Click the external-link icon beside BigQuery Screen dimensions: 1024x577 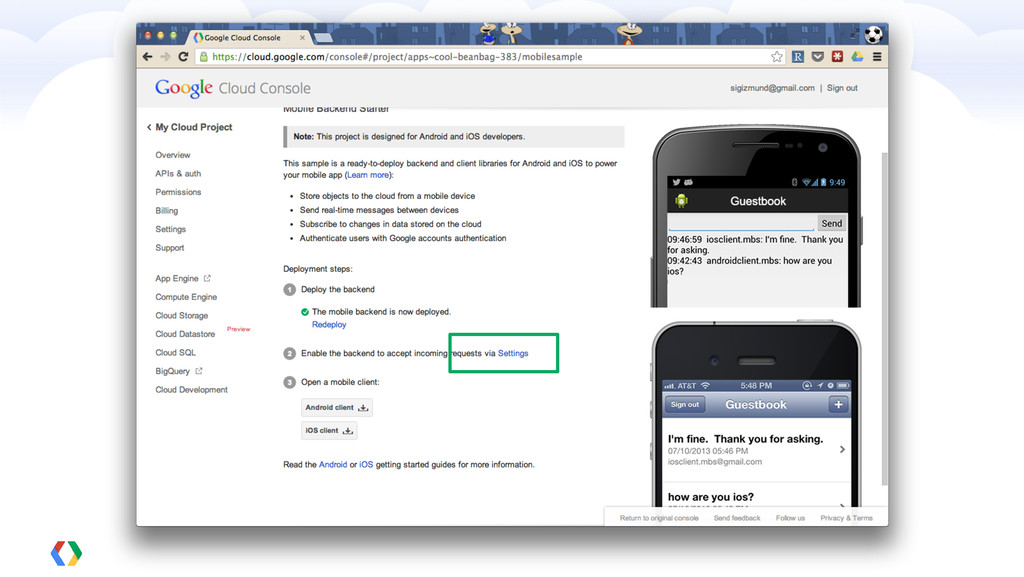[x=199, y=371]
